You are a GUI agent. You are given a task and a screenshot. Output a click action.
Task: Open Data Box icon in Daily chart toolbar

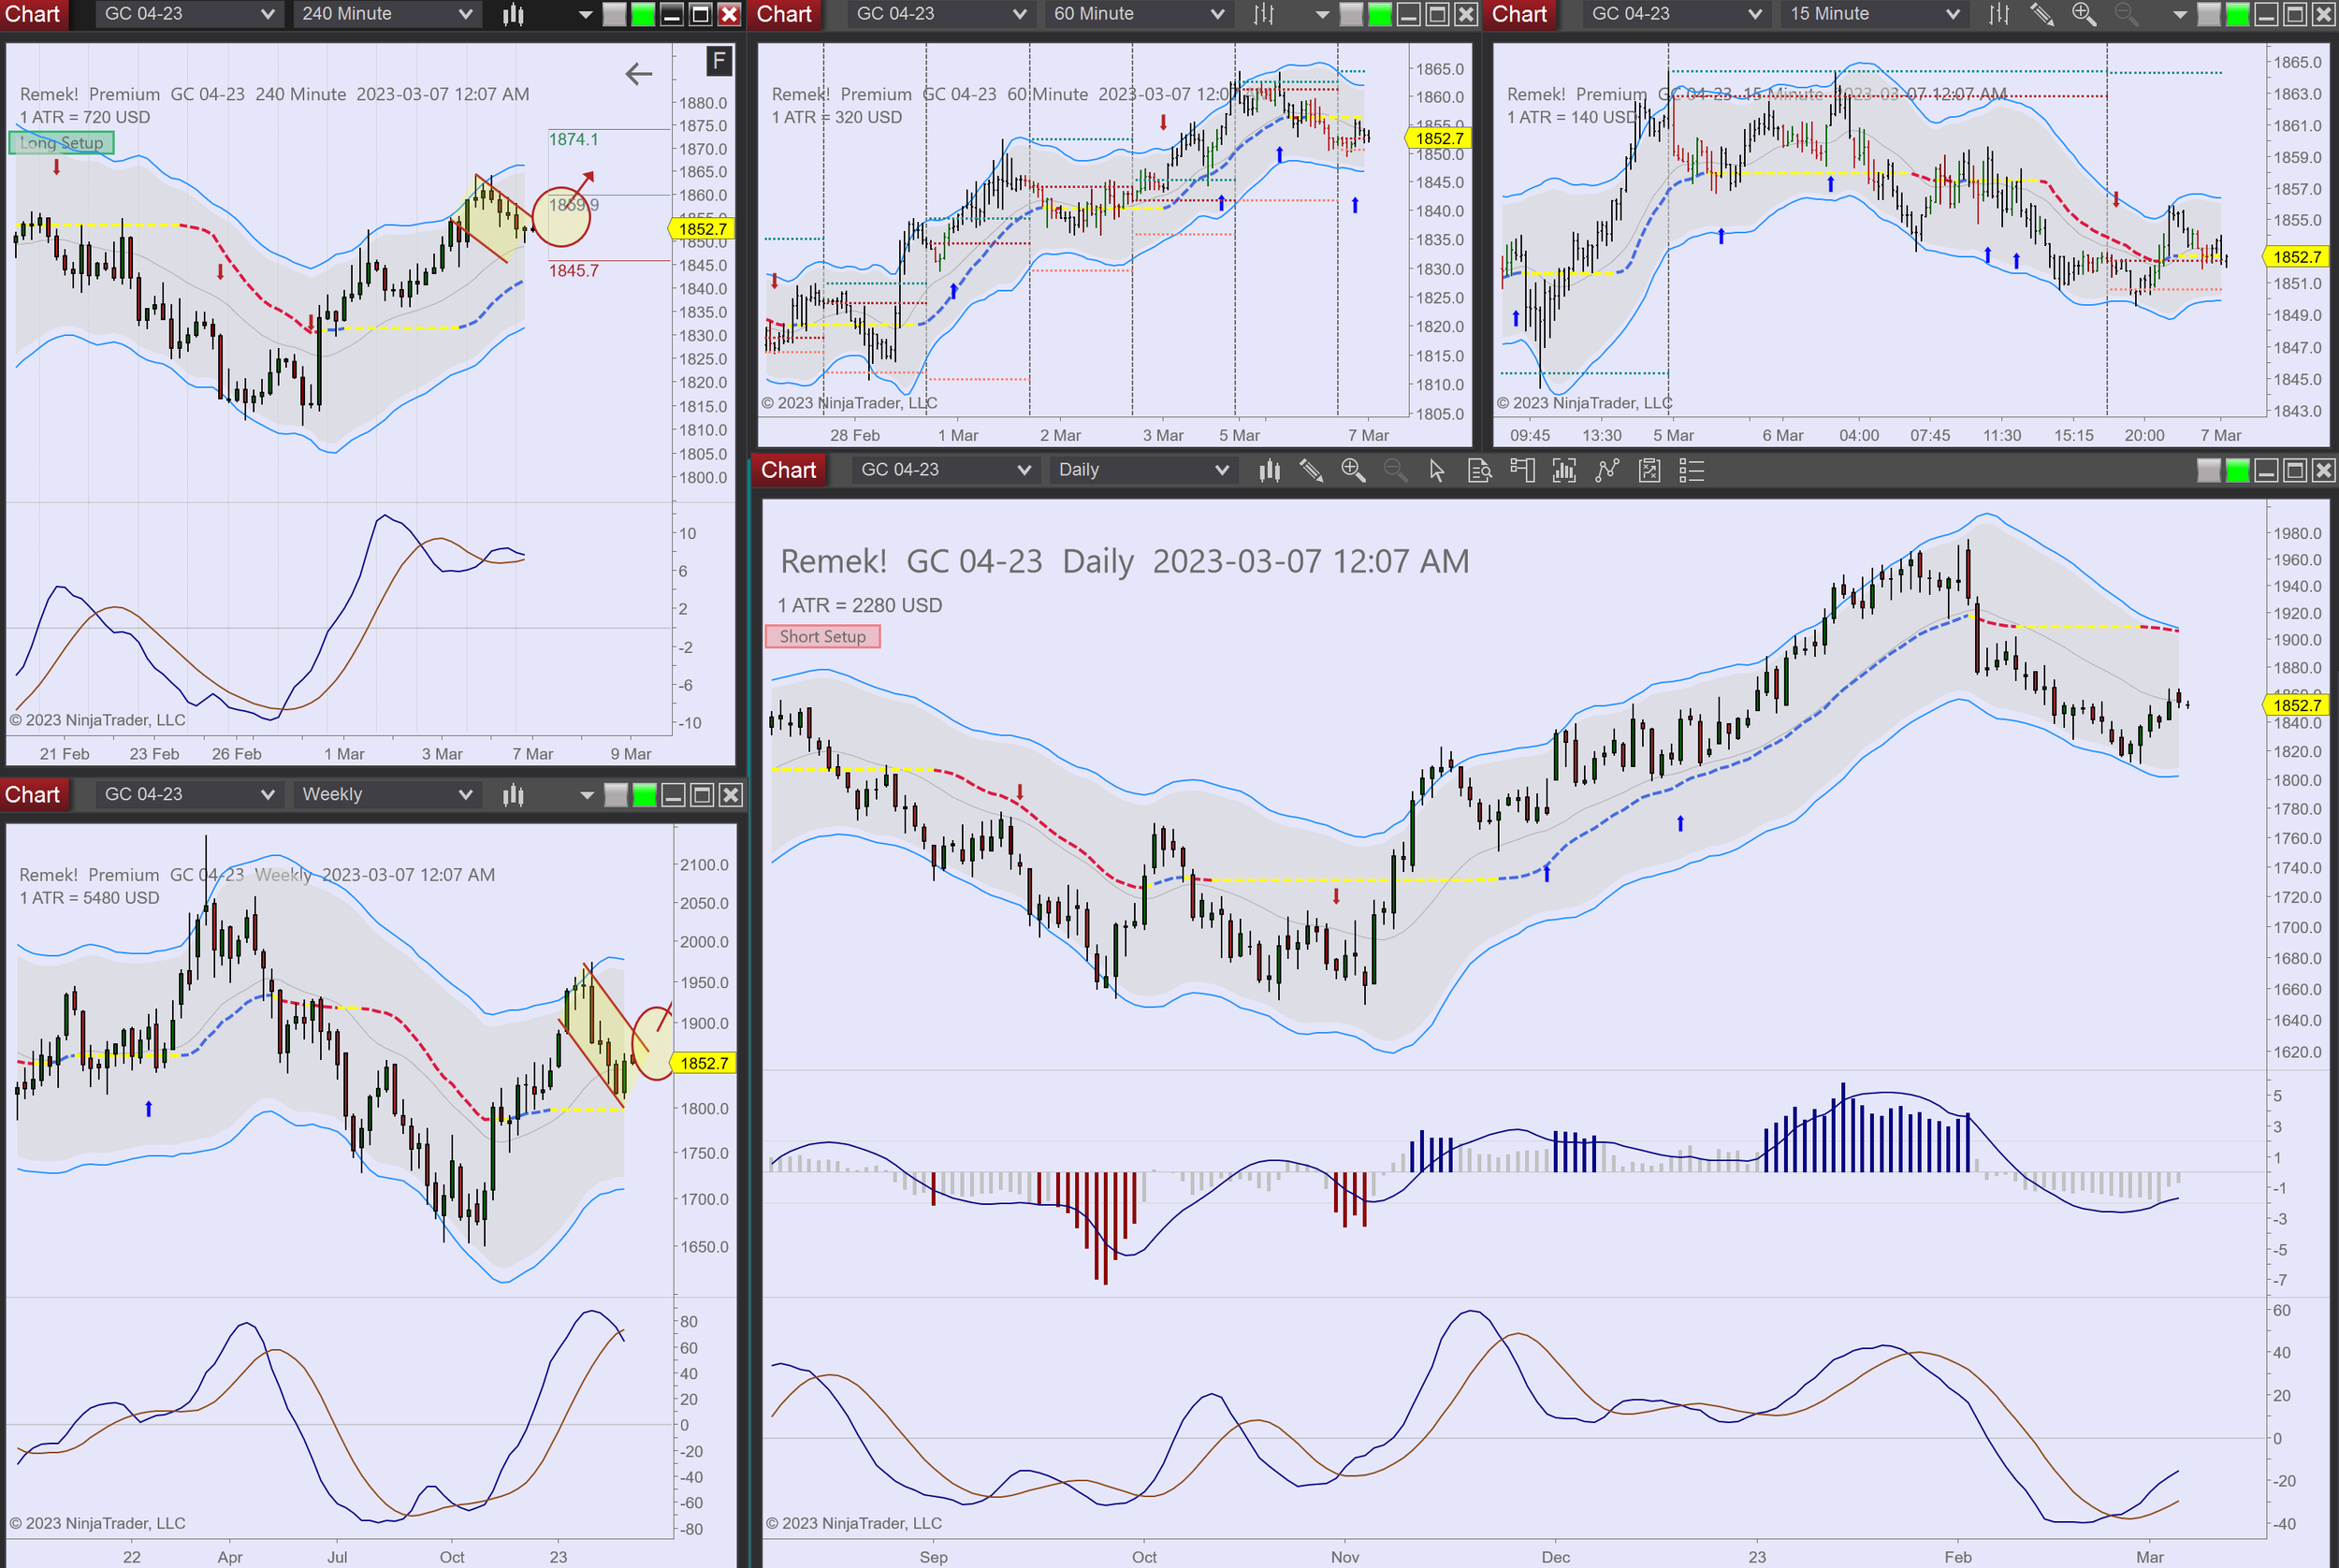coord(1479,470)
